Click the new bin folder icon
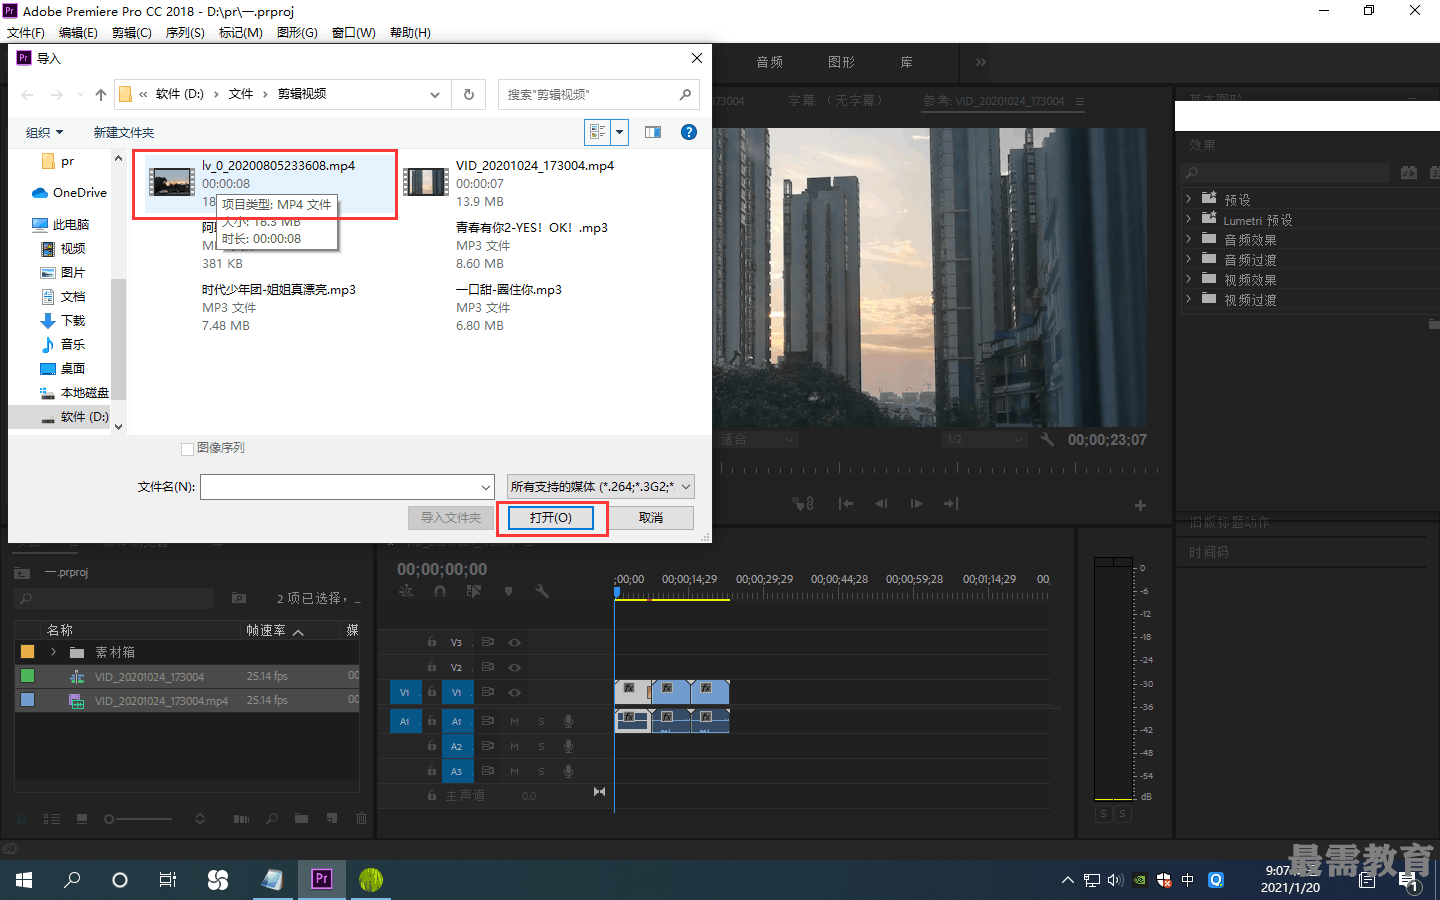The width and height of the screenshot is (1440, 900). pos(301,819)
